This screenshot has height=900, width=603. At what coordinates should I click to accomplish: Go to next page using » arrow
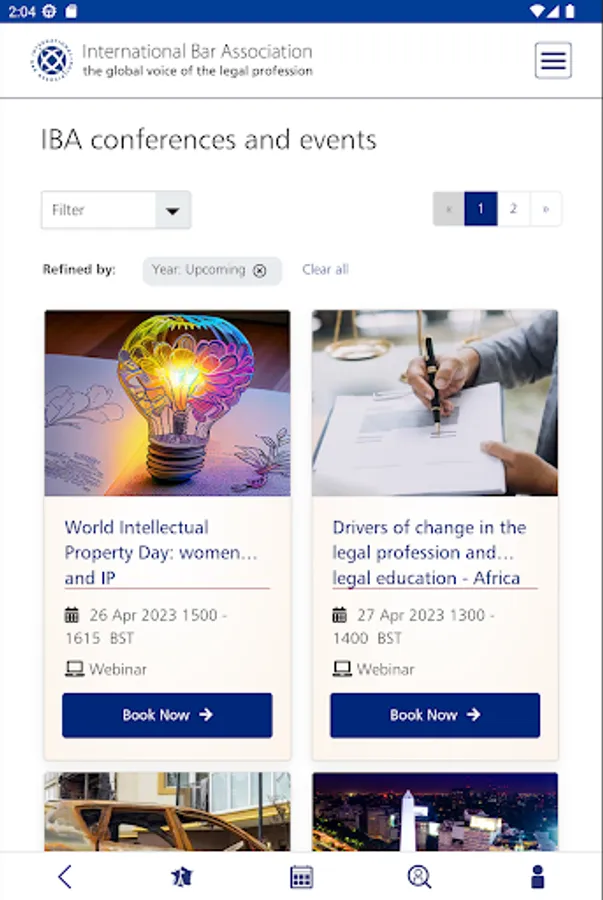545,209
